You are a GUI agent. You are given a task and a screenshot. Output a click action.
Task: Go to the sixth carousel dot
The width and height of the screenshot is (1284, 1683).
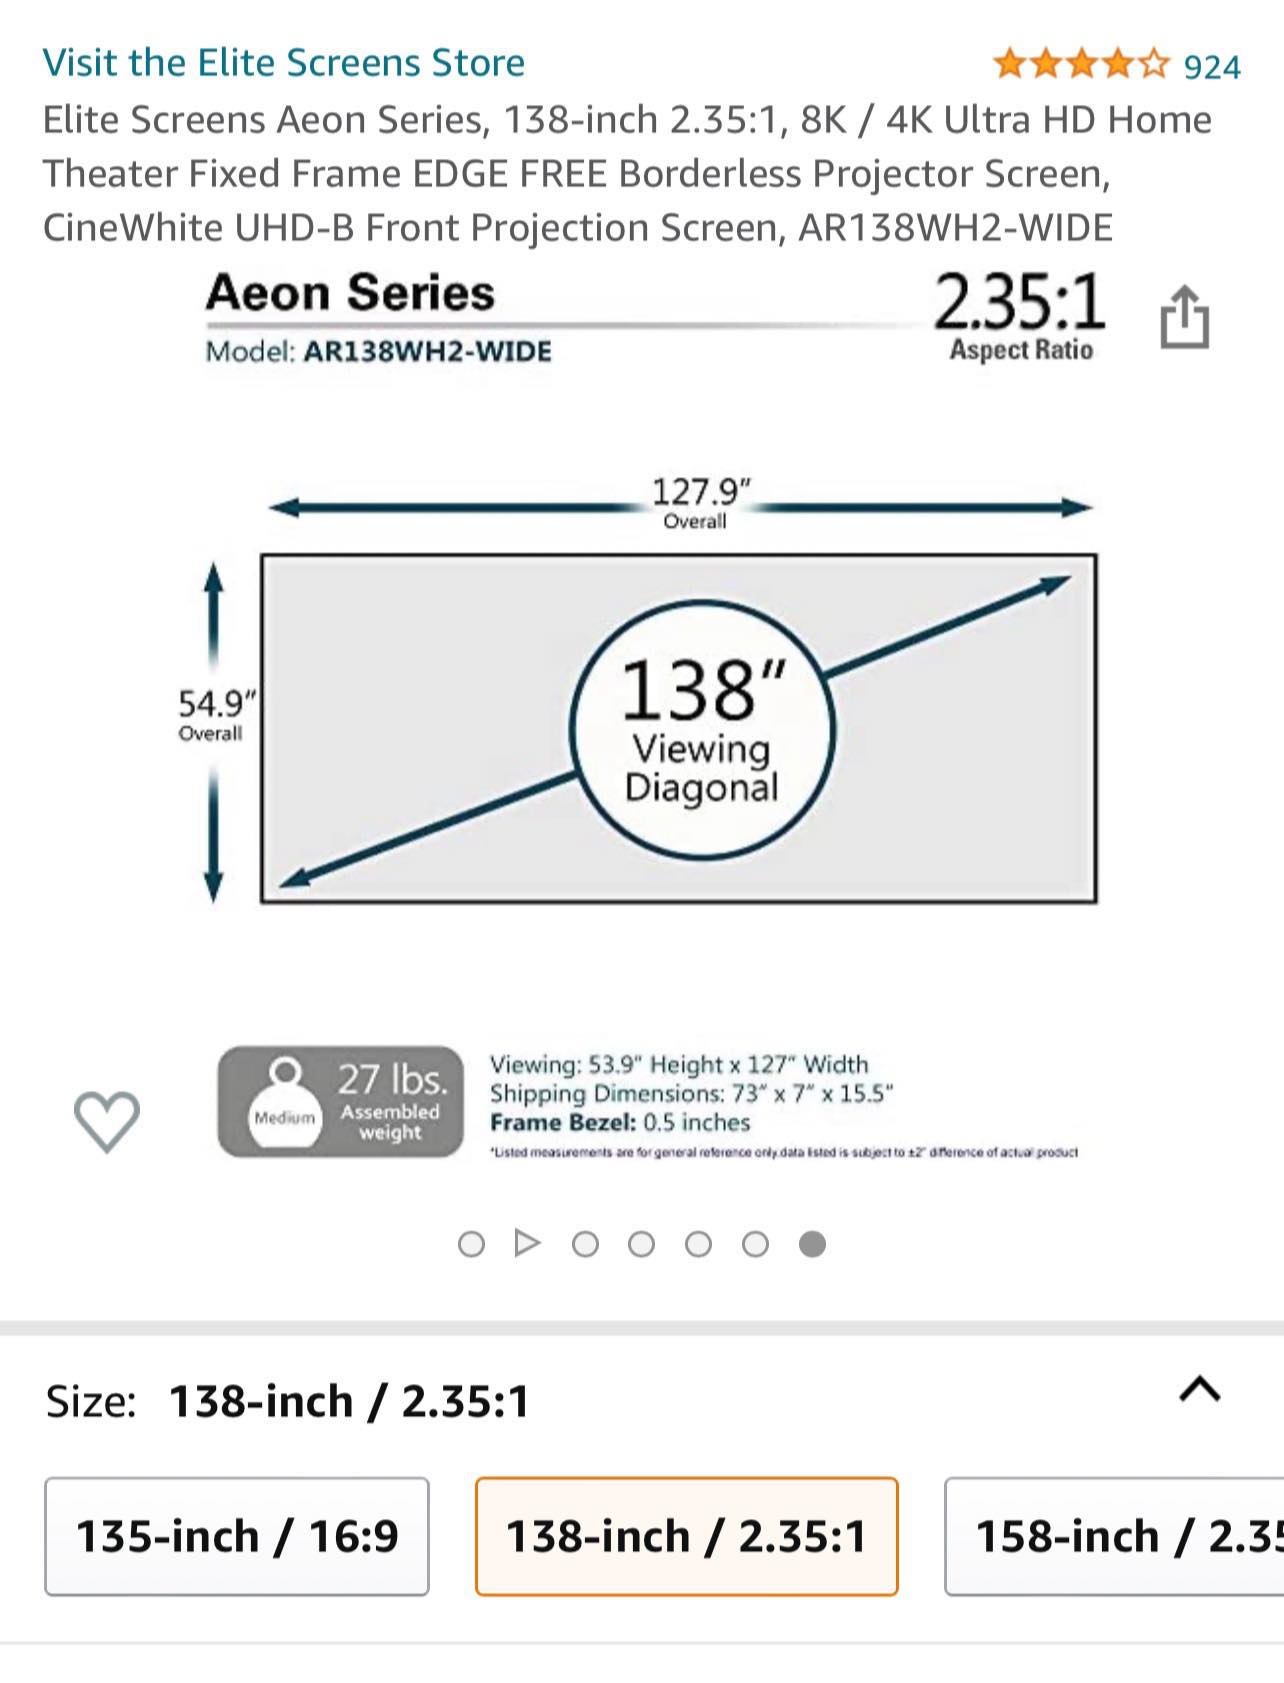tap(755, 1244)
